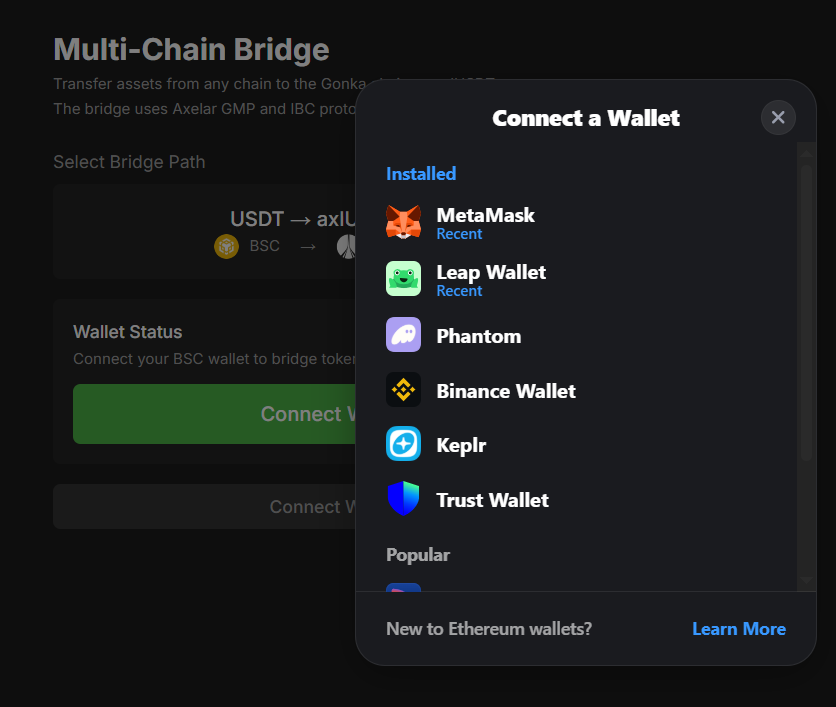836x707 pixels.
Task: Click the Keplr wallet icon
Action: [x=403, y=444]
